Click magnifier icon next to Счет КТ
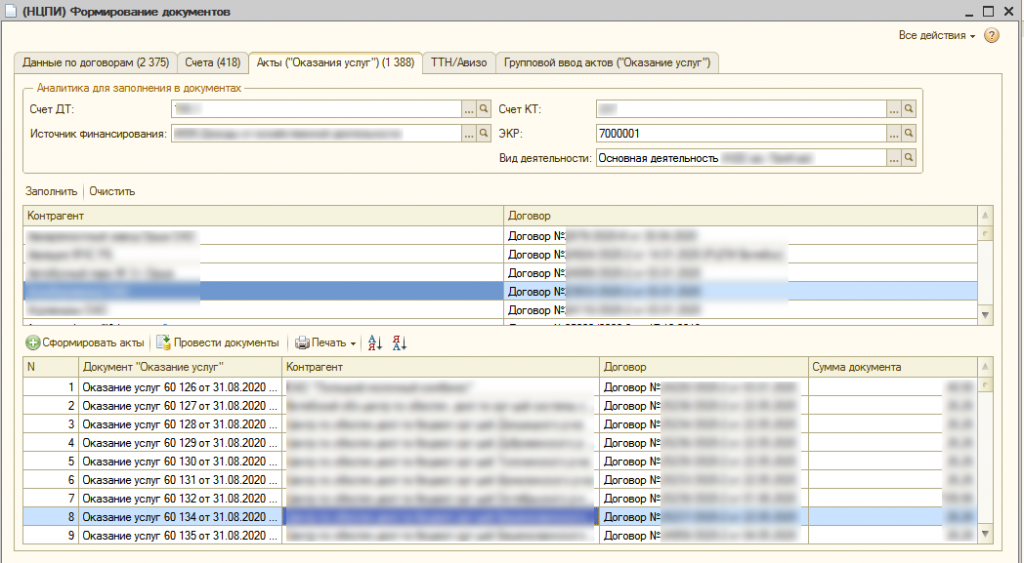The image size is (1024, 563). coord(909,109)
